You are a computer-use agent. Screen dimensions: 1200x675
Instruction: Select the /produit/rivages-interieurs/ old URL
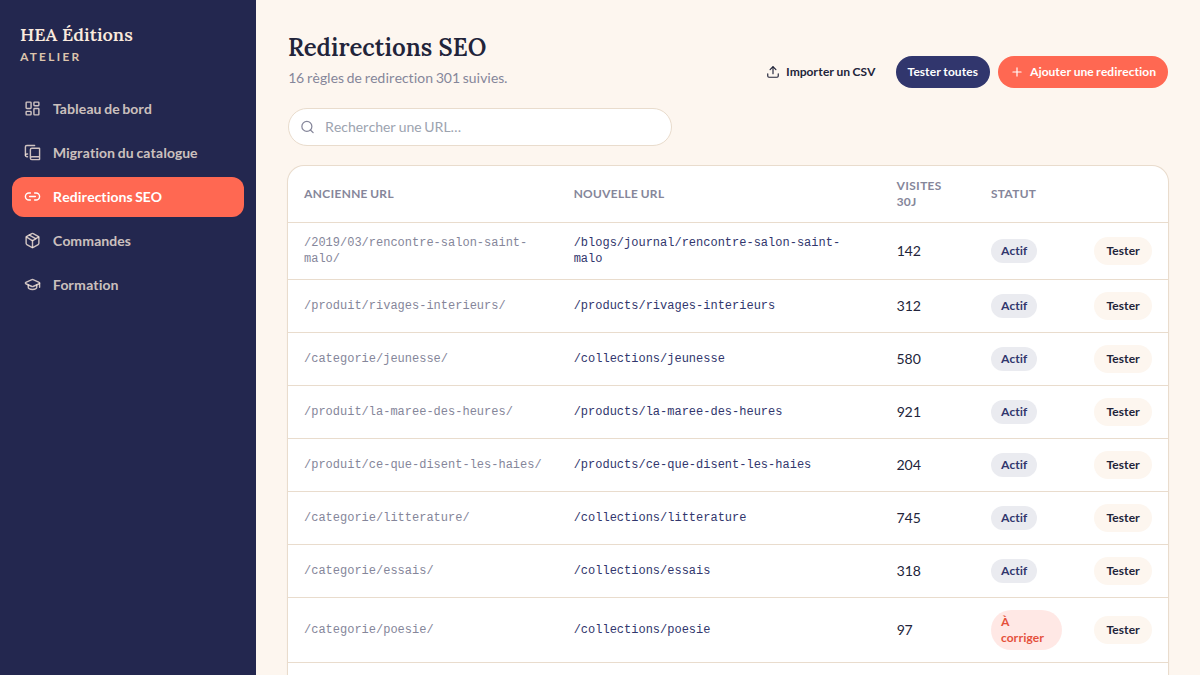point(405,305)
